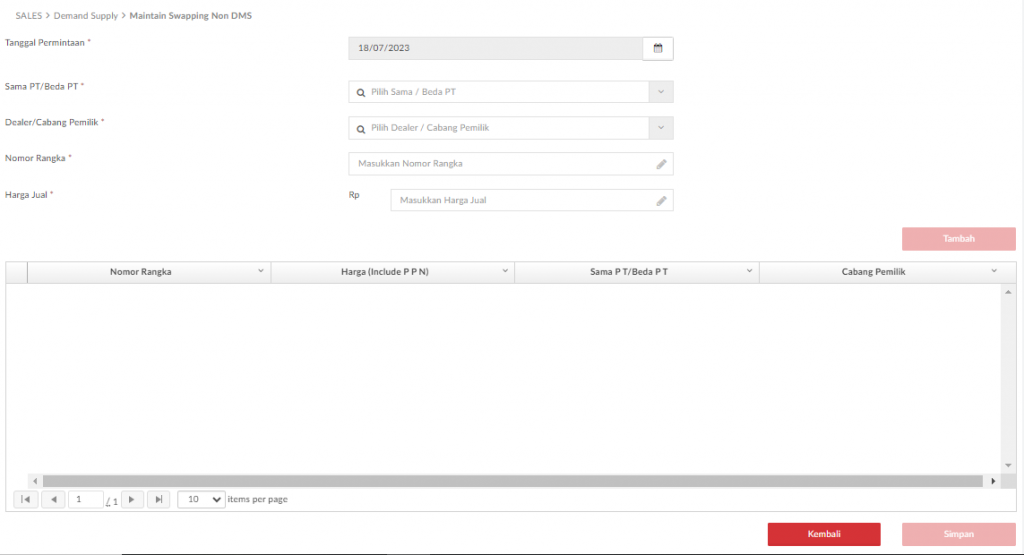The height and width of the screenshot is (555, 1024).
Task: Click the SALES breadcrumb
Action: 29,16
